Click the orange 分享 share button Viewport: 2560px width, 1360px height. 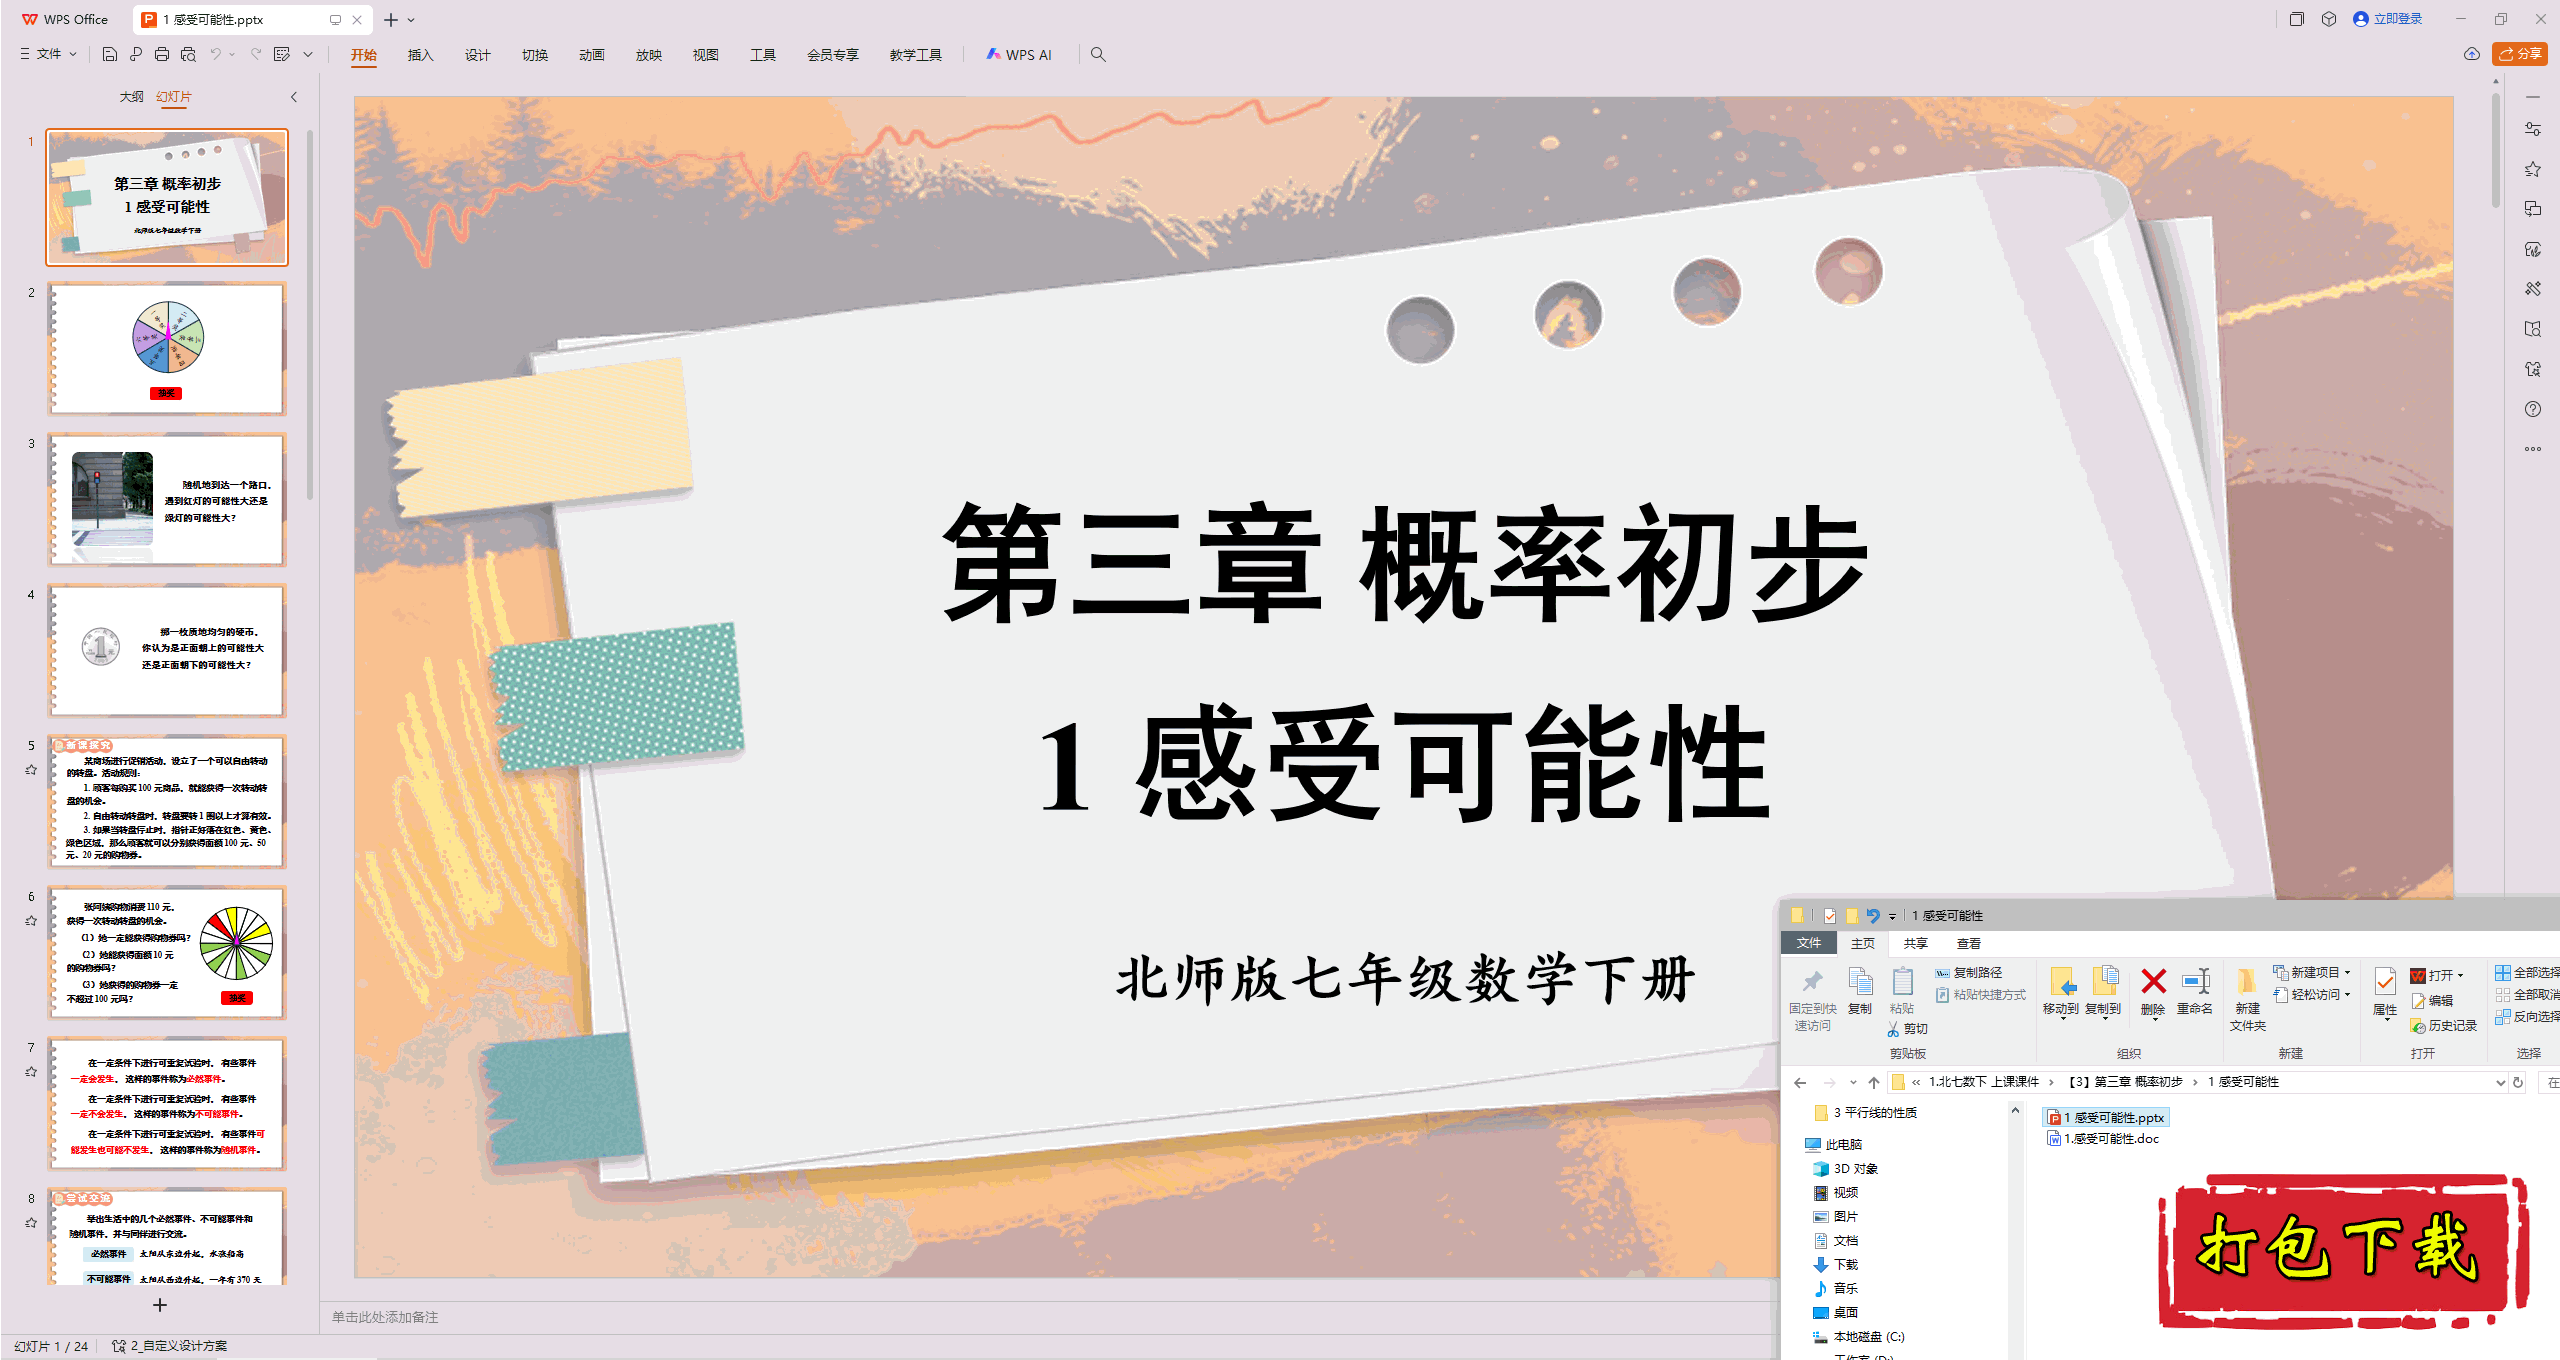pos(2520,54)
